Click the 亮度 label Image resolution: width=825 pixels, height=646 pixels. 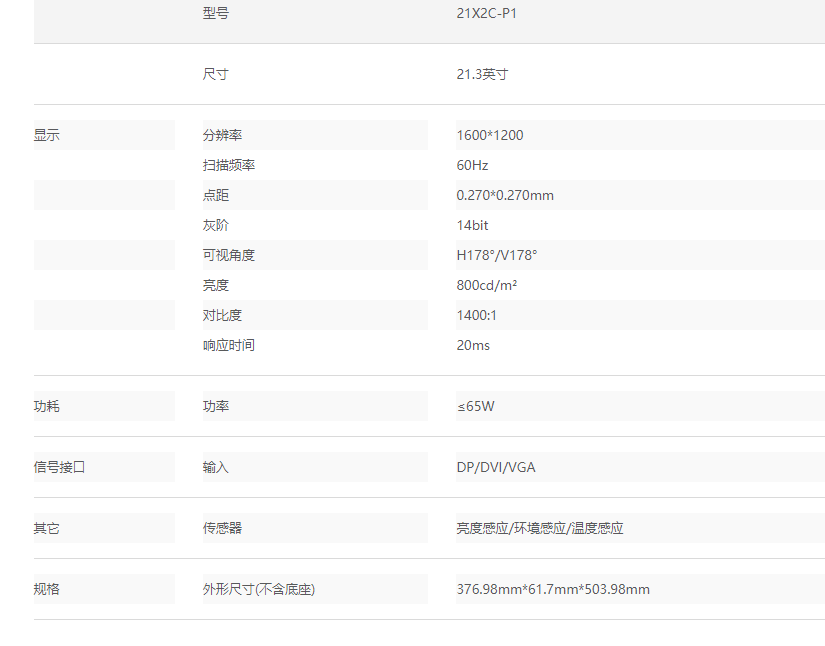tap(216, 285)
